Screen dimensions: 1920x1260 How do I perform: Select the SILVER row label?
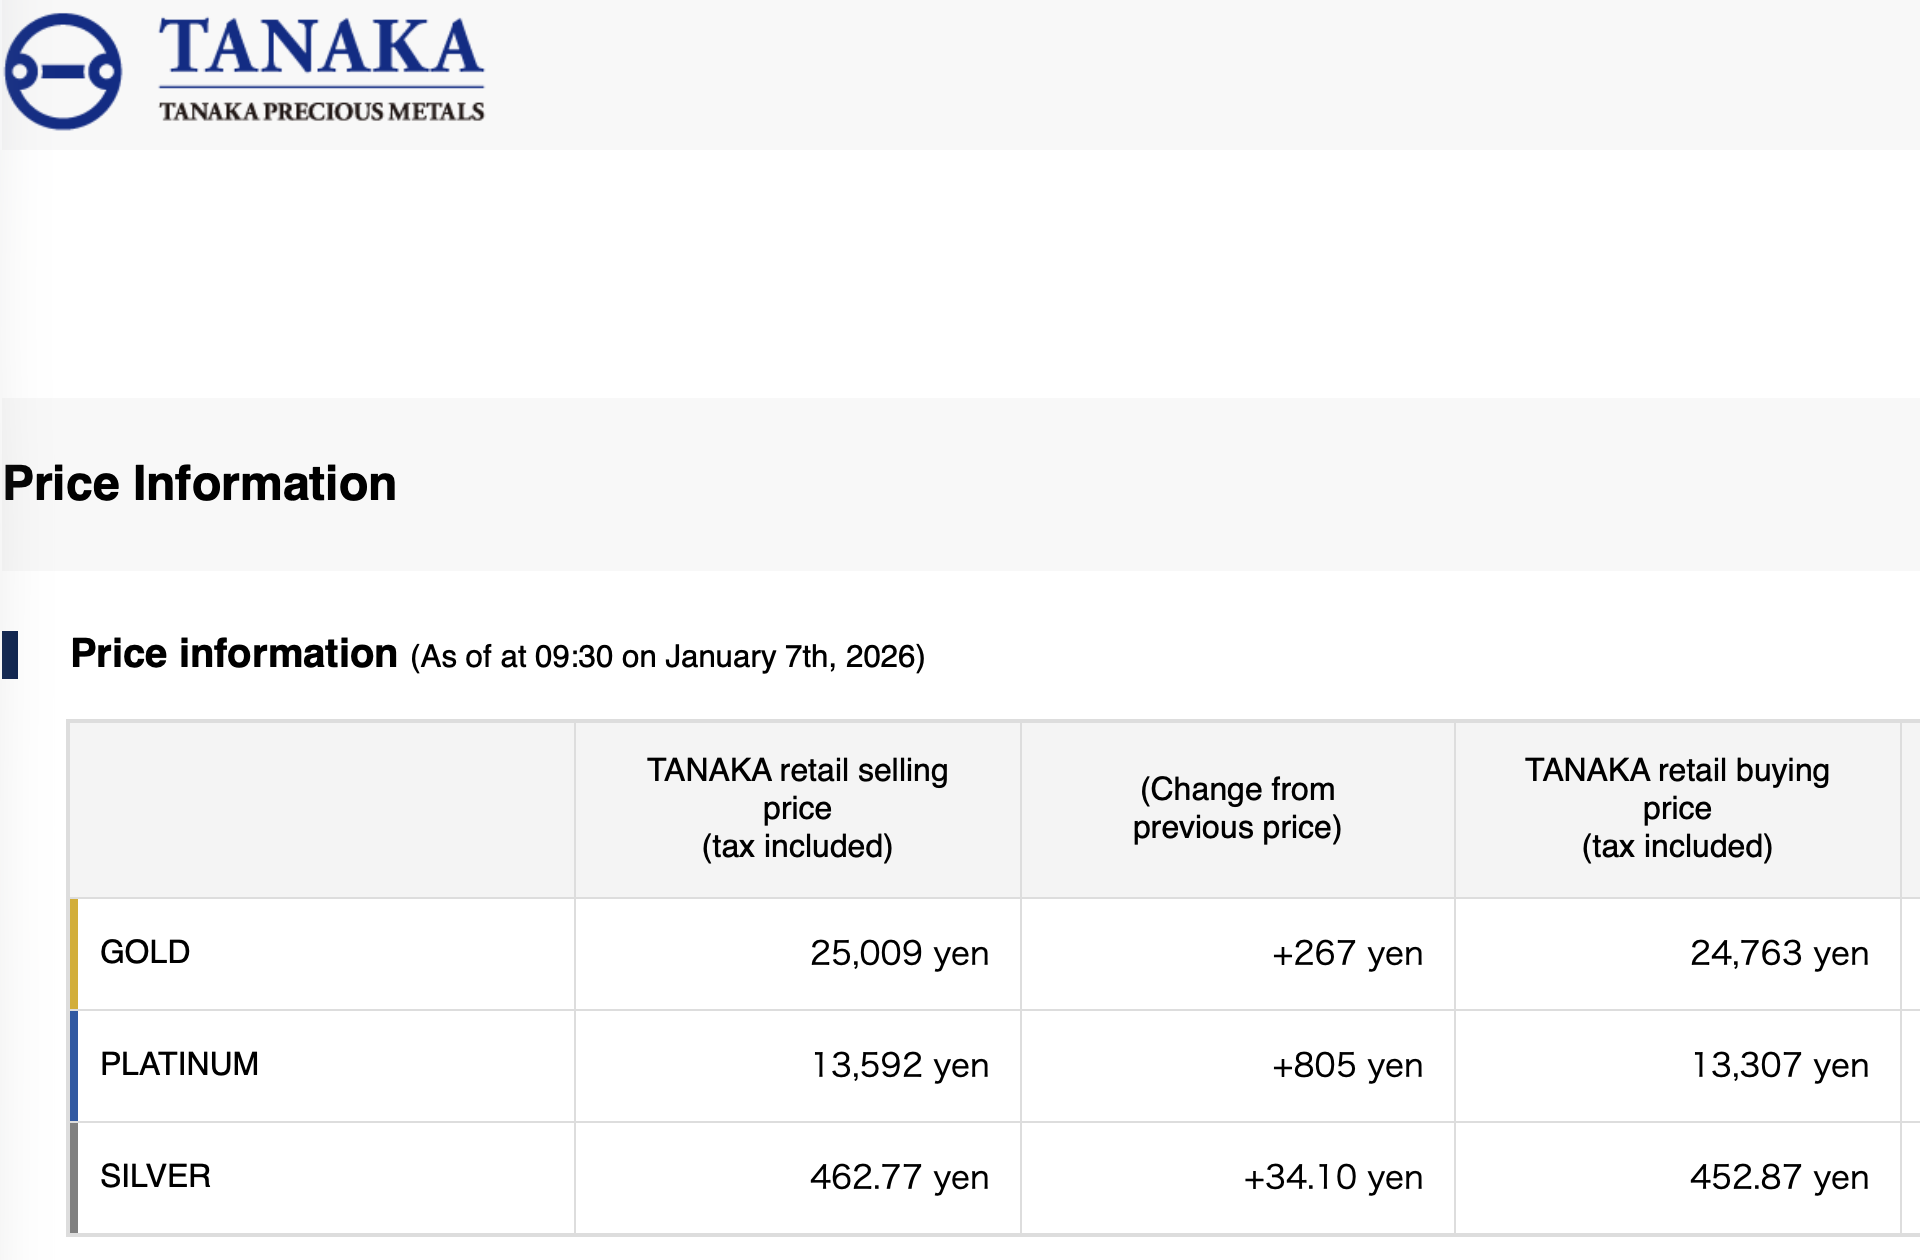(x=155, y=1176)
